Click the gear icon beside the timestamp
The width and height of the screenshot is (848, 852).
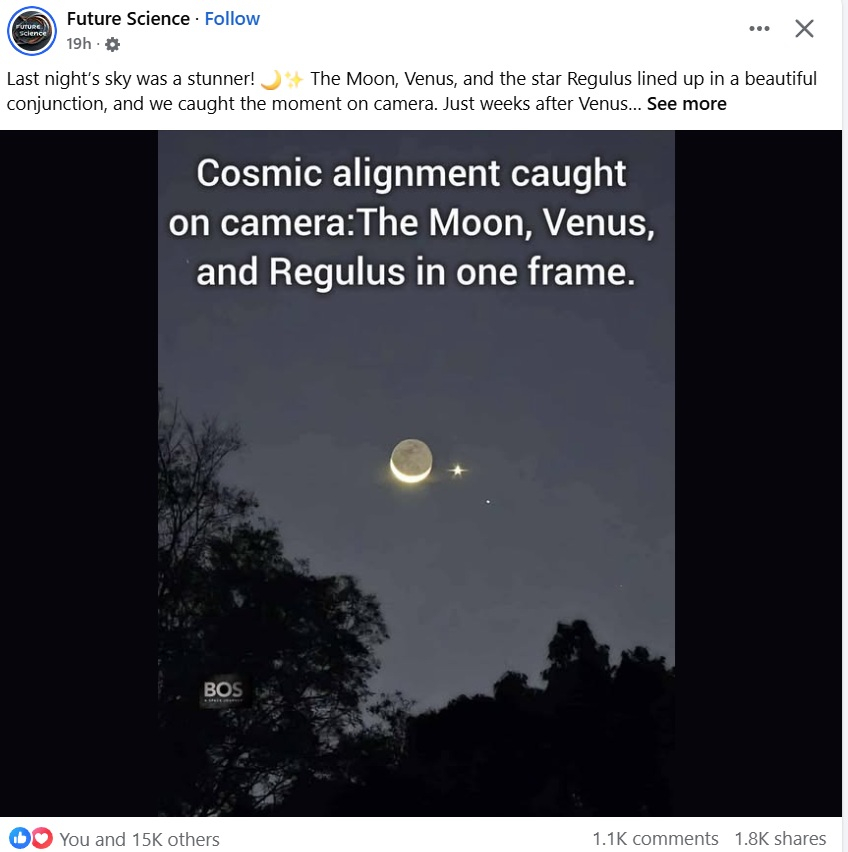pyautogui.click(x=112, y=45)
